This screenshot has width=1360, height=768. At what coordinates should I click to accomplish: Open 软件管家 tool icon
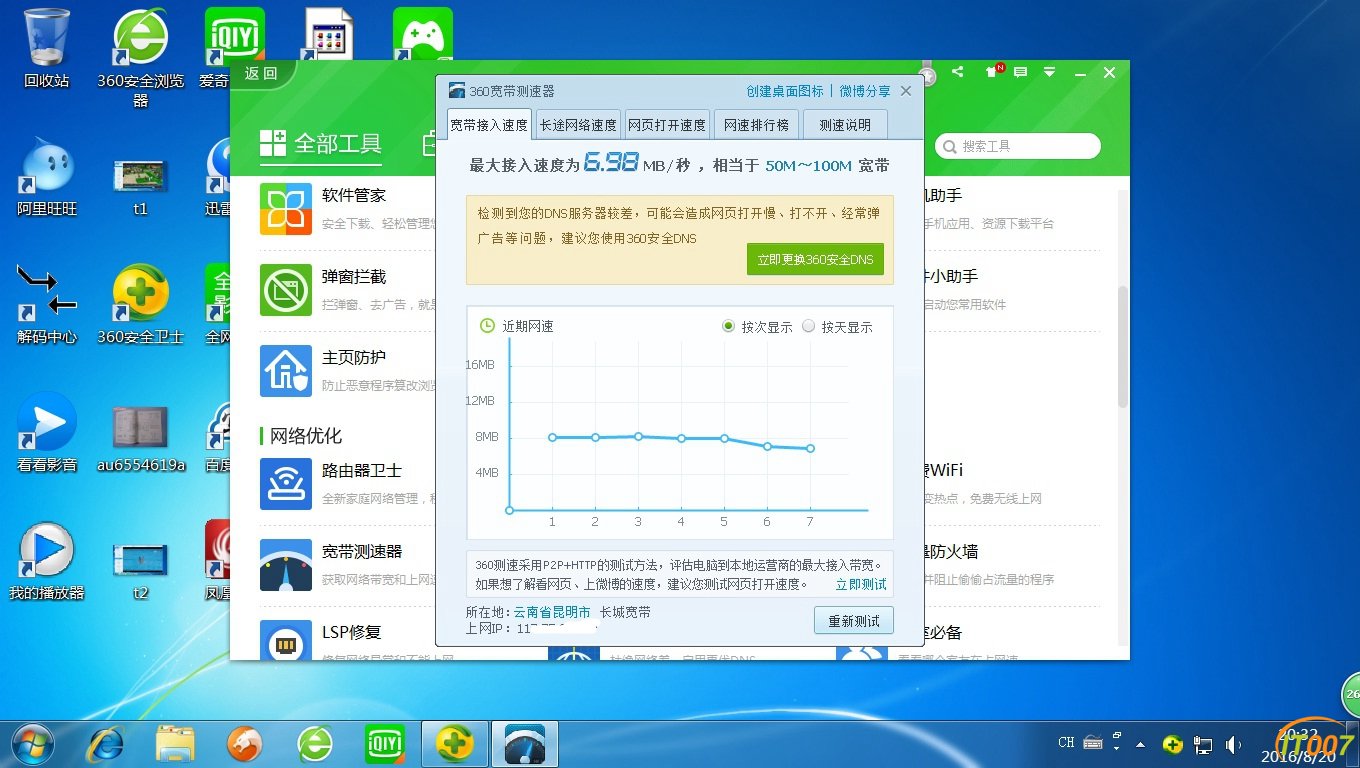coord(285,208)
